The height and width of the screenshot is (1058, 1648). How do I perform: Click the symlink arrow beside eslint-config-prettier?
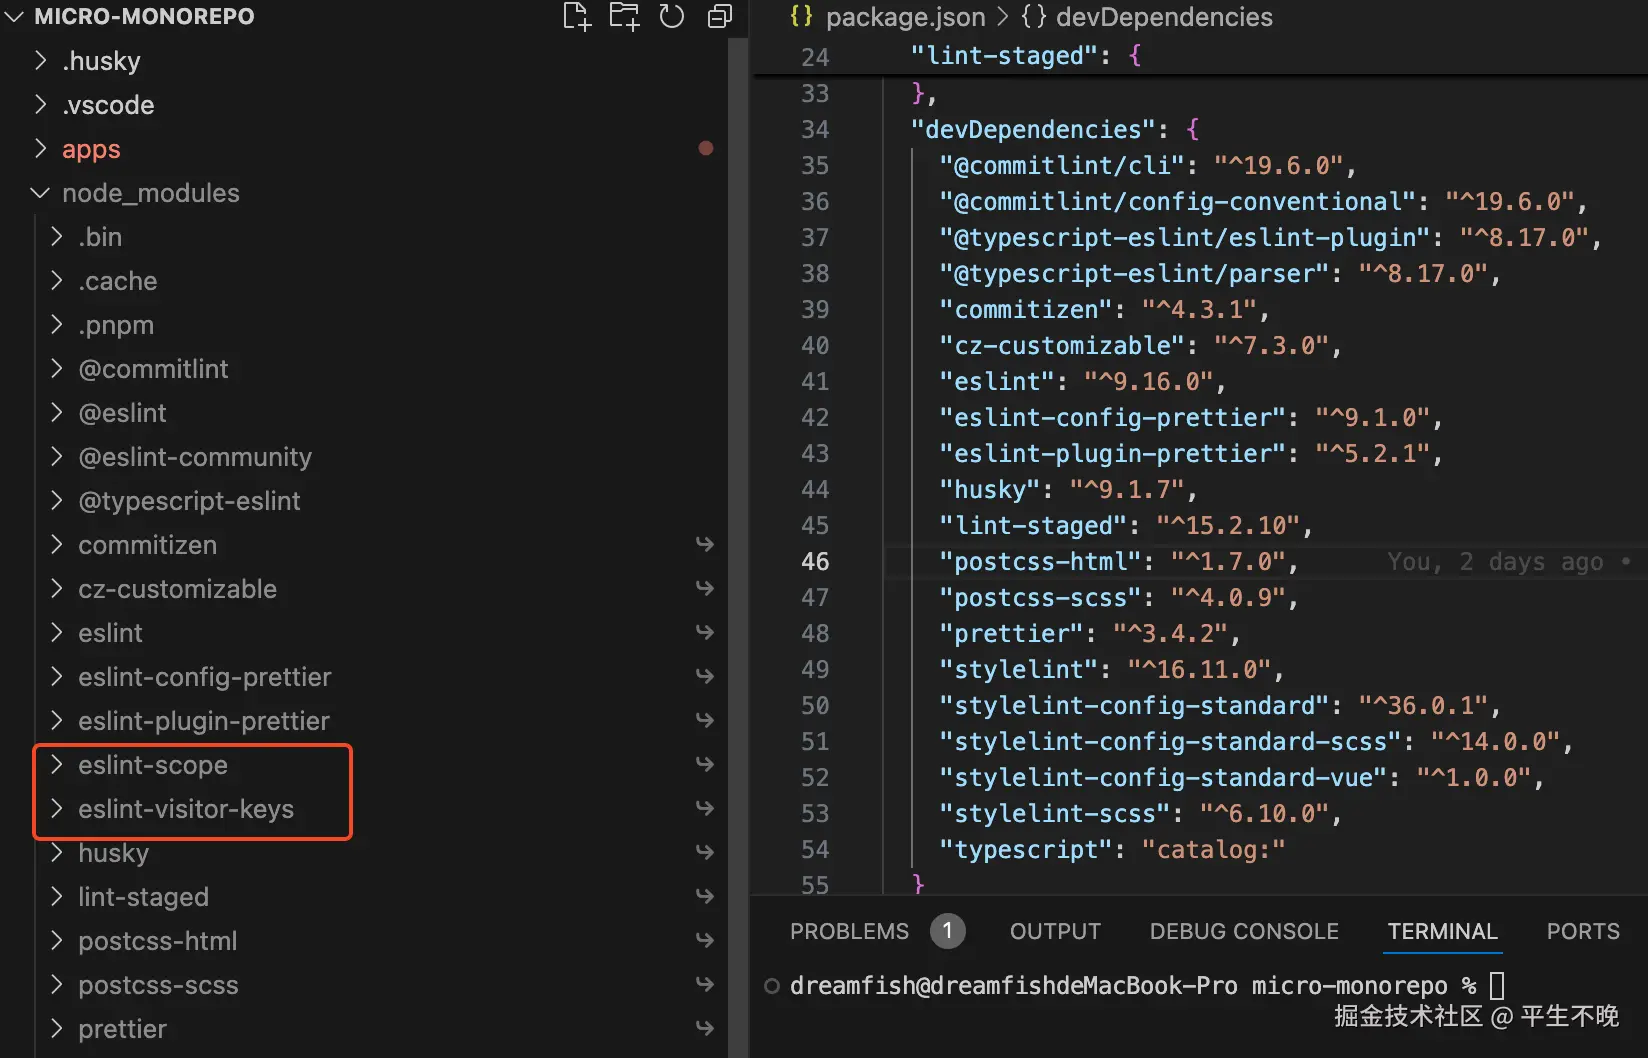point(705,676)
